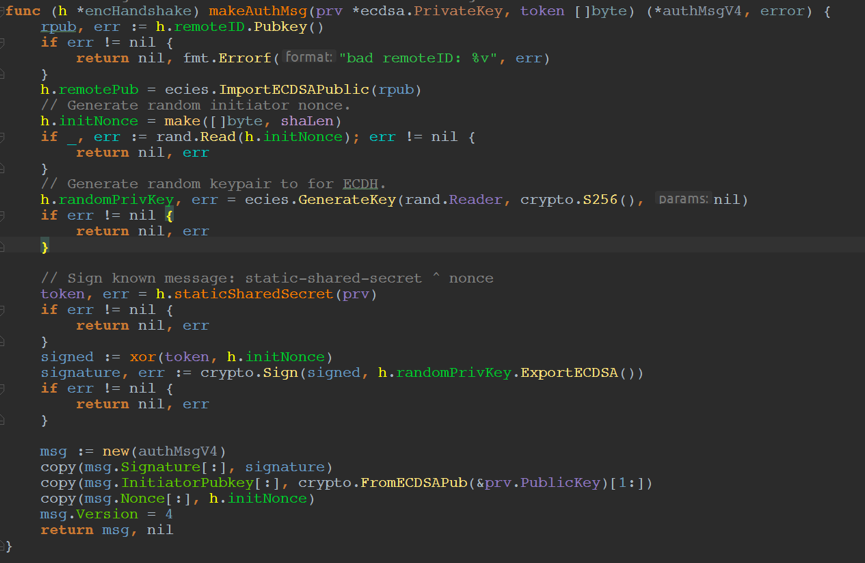Click 'Sign' in crypto.Sign call
This screenshot has width=865, height=563.
point(280,373)
